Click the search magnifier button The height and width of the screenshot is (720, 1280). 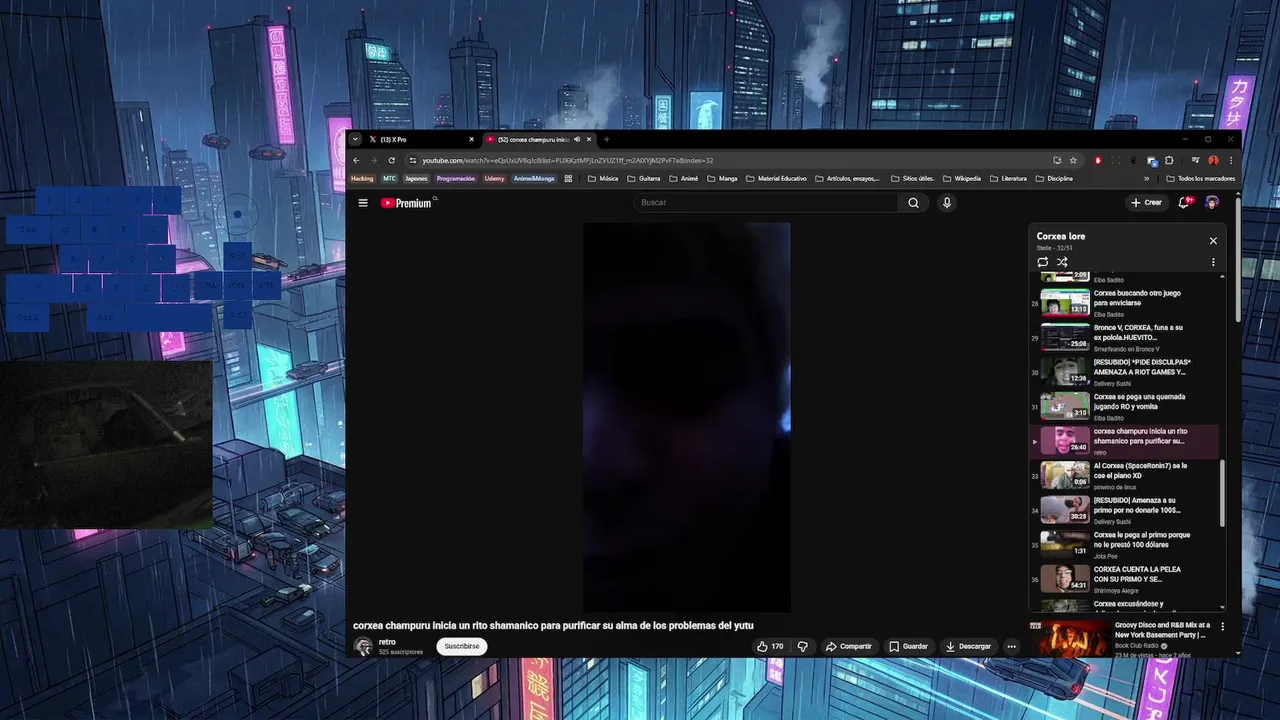click(x=913, y=203)
